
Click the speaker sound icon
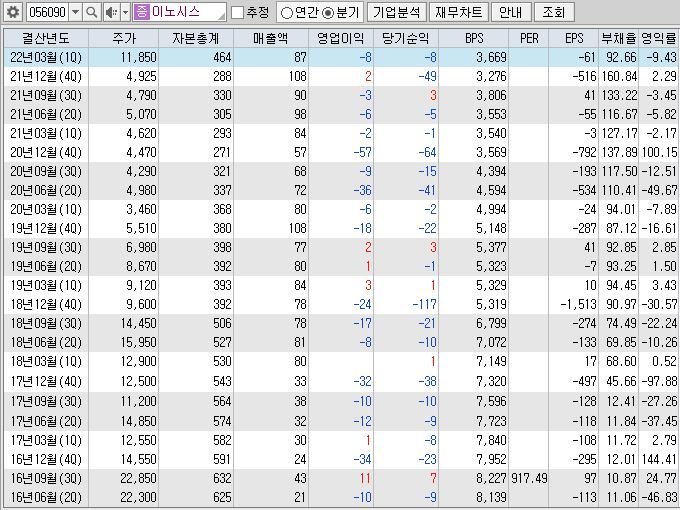coord(111,12)
